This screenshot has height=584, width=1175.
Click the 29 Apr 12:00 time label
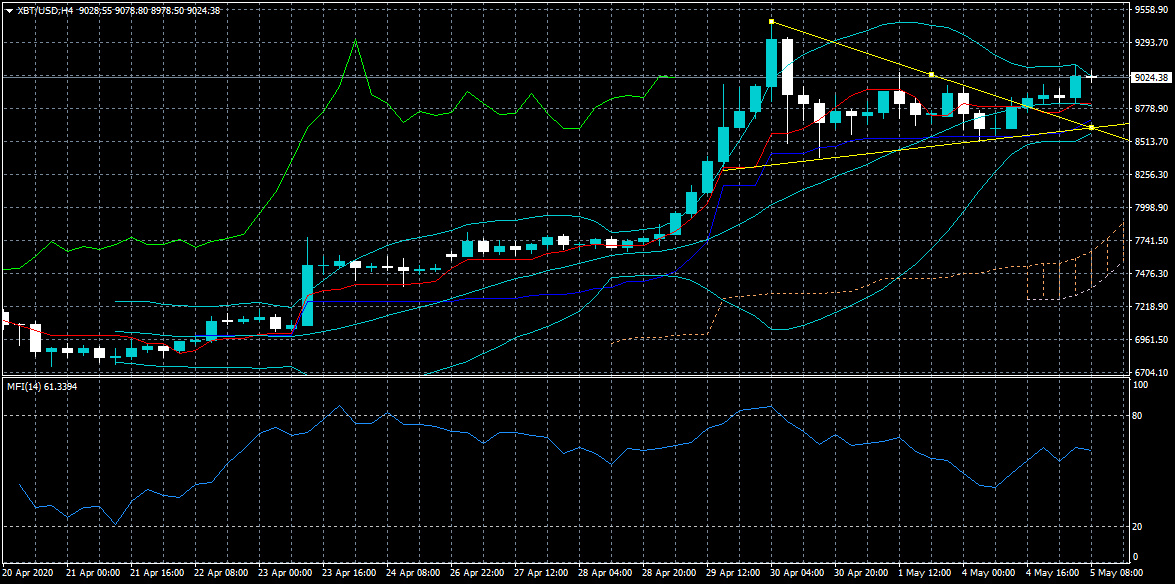[x=733, y=572]
